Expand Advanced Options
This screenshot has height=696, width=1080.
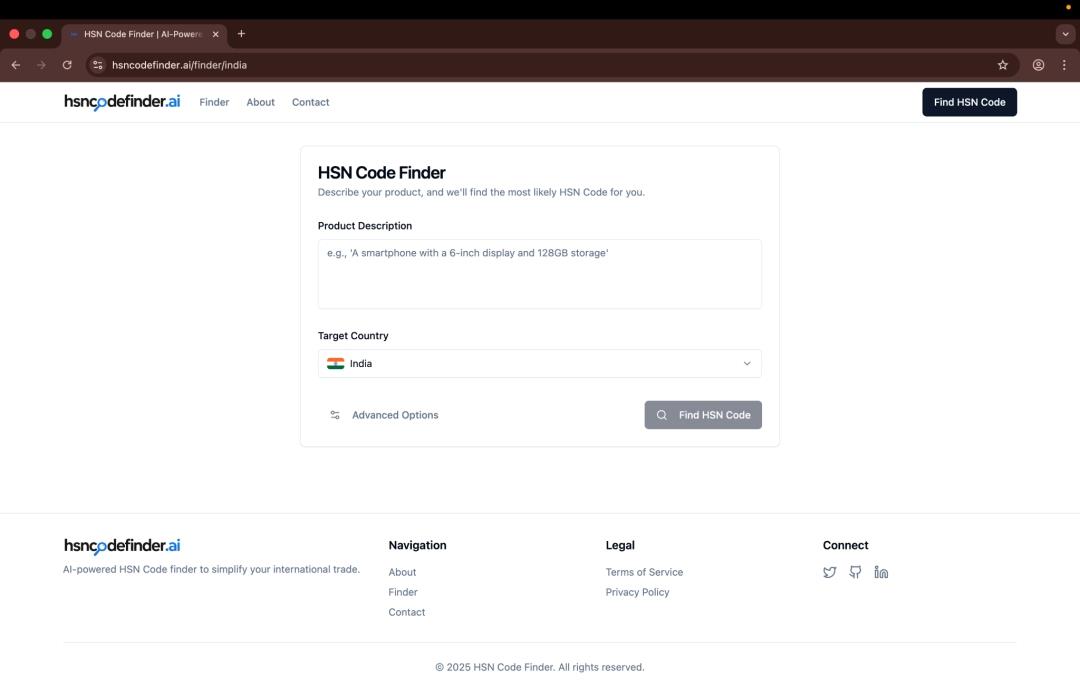point(384,415)
